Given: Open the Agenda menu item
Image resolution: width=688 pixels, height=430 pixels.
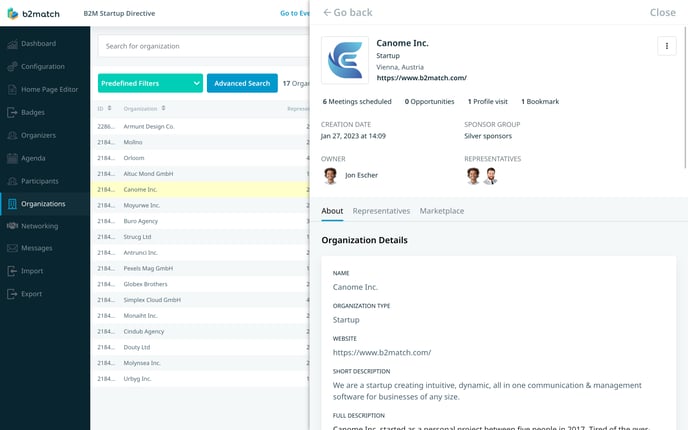Looking at the screenshot, I should 45,158.
